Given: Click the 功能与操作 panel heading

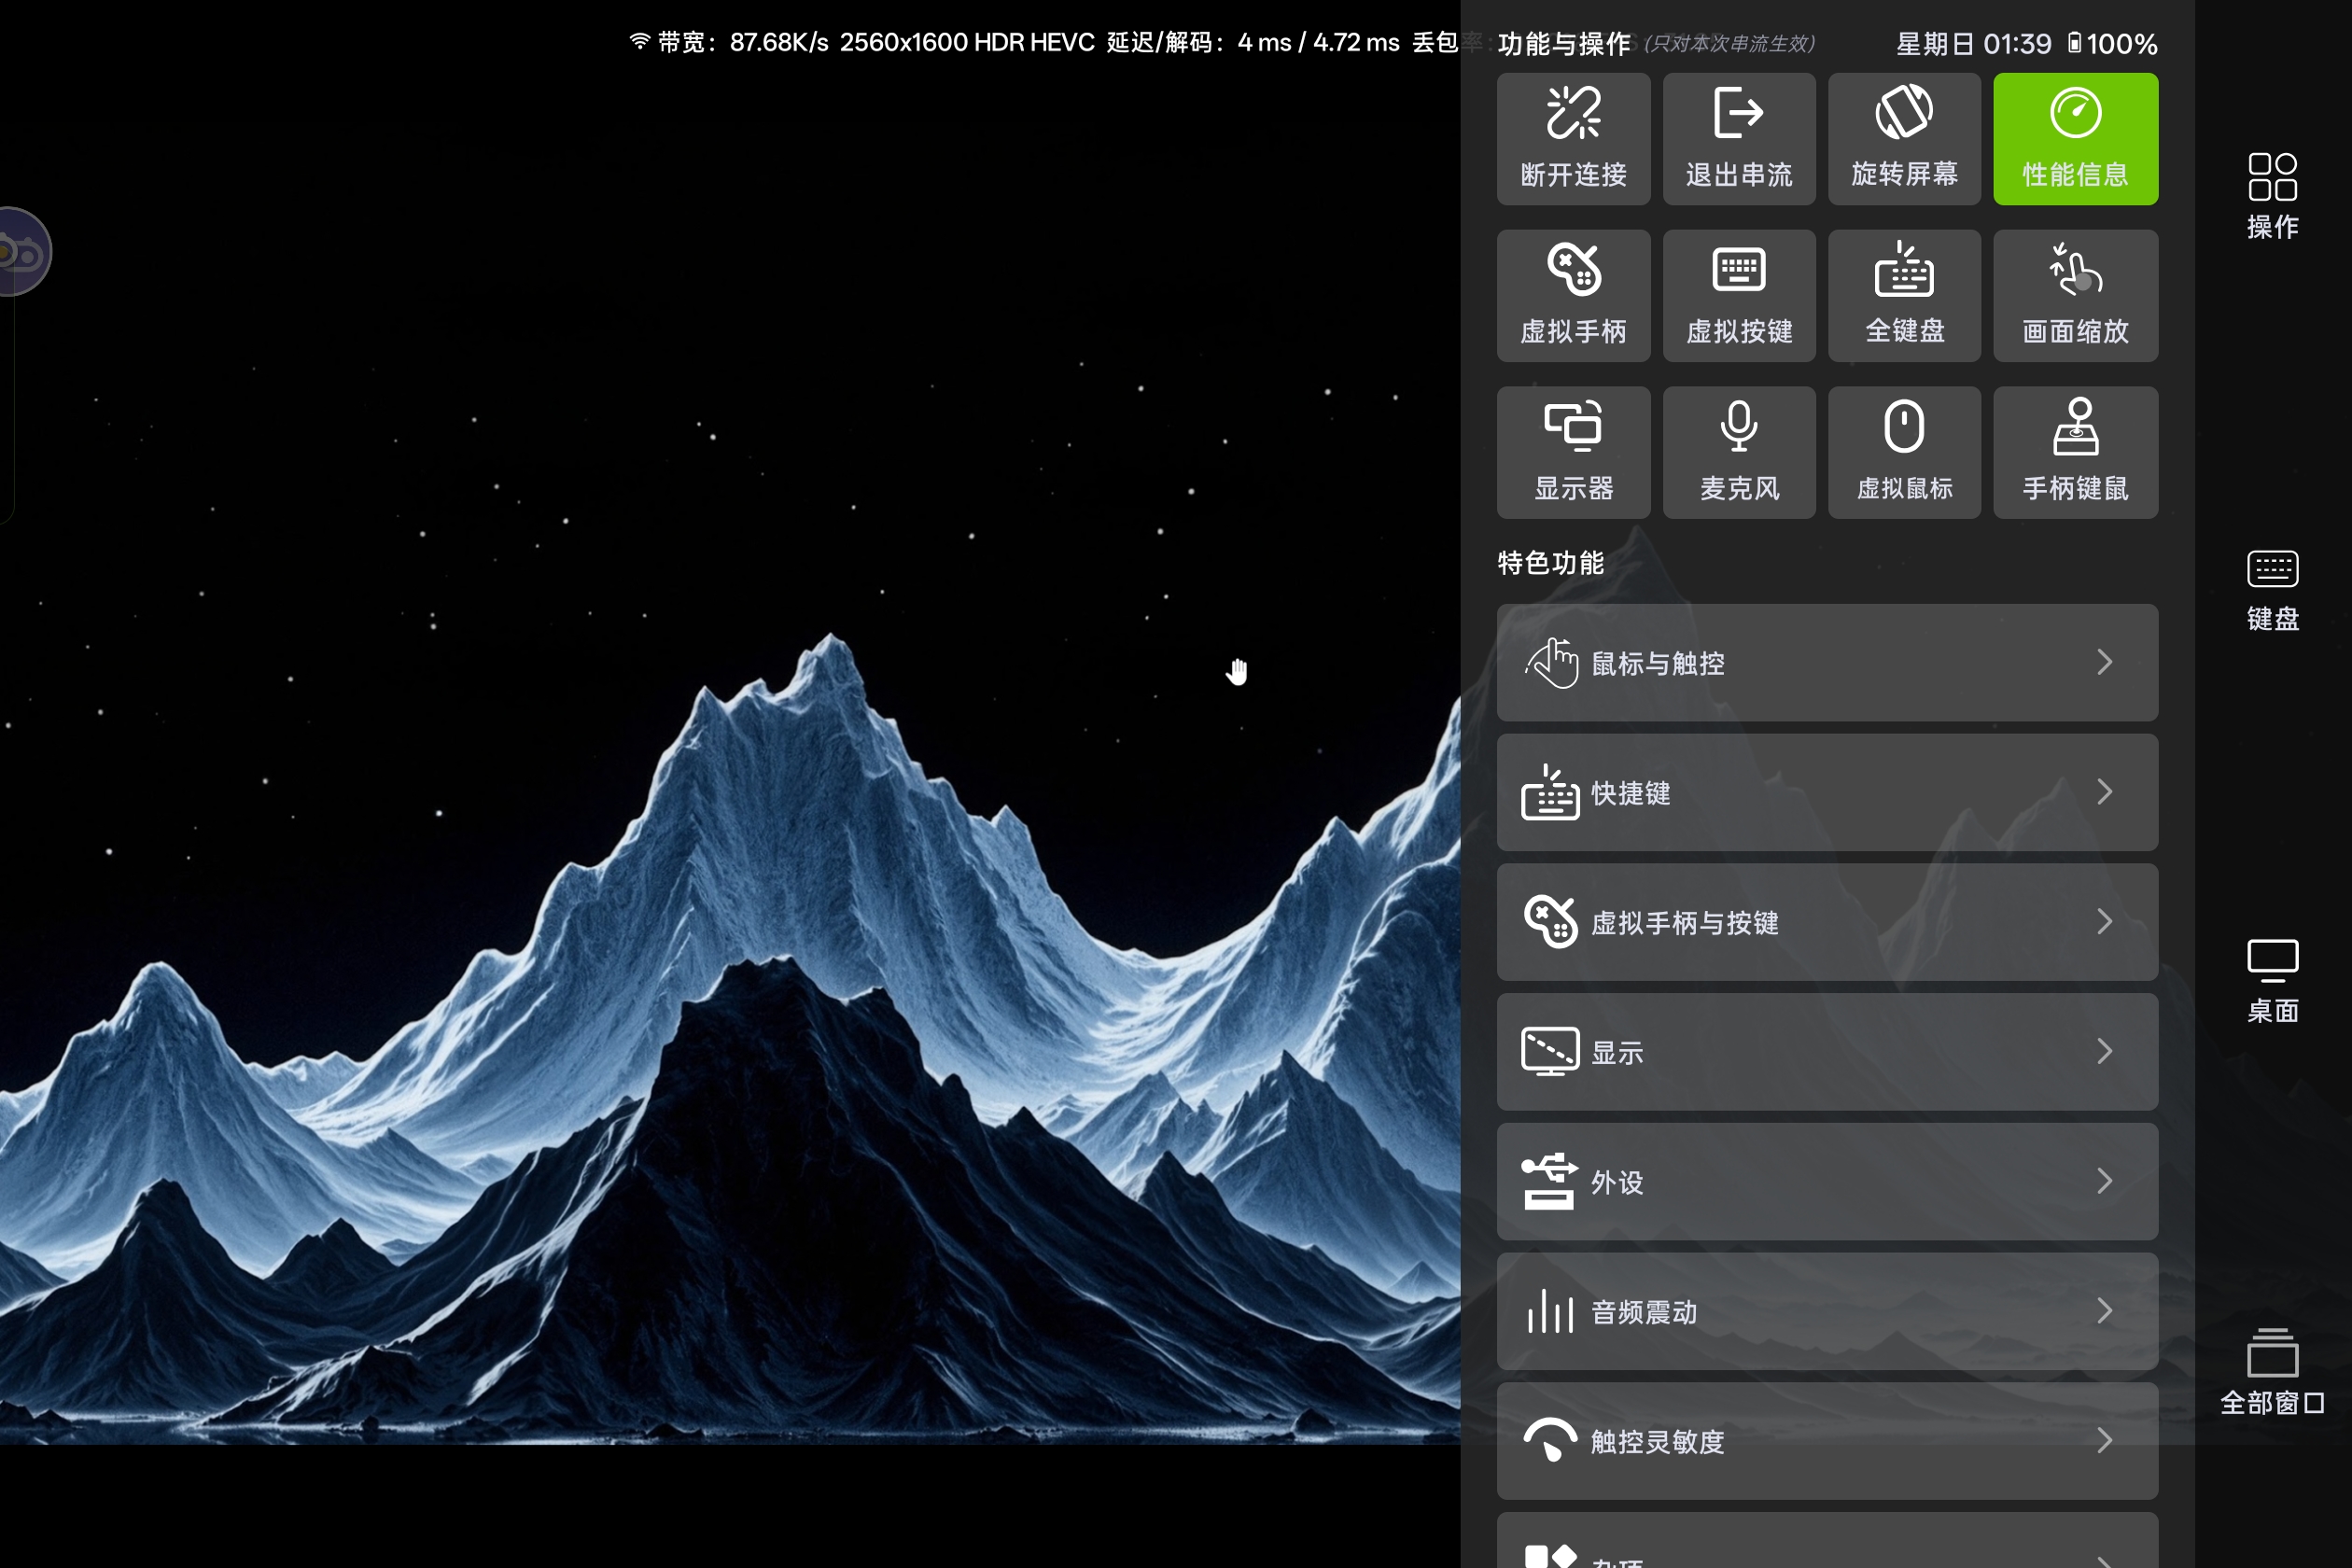Looking at the screenshot, I should point(1564,44).
